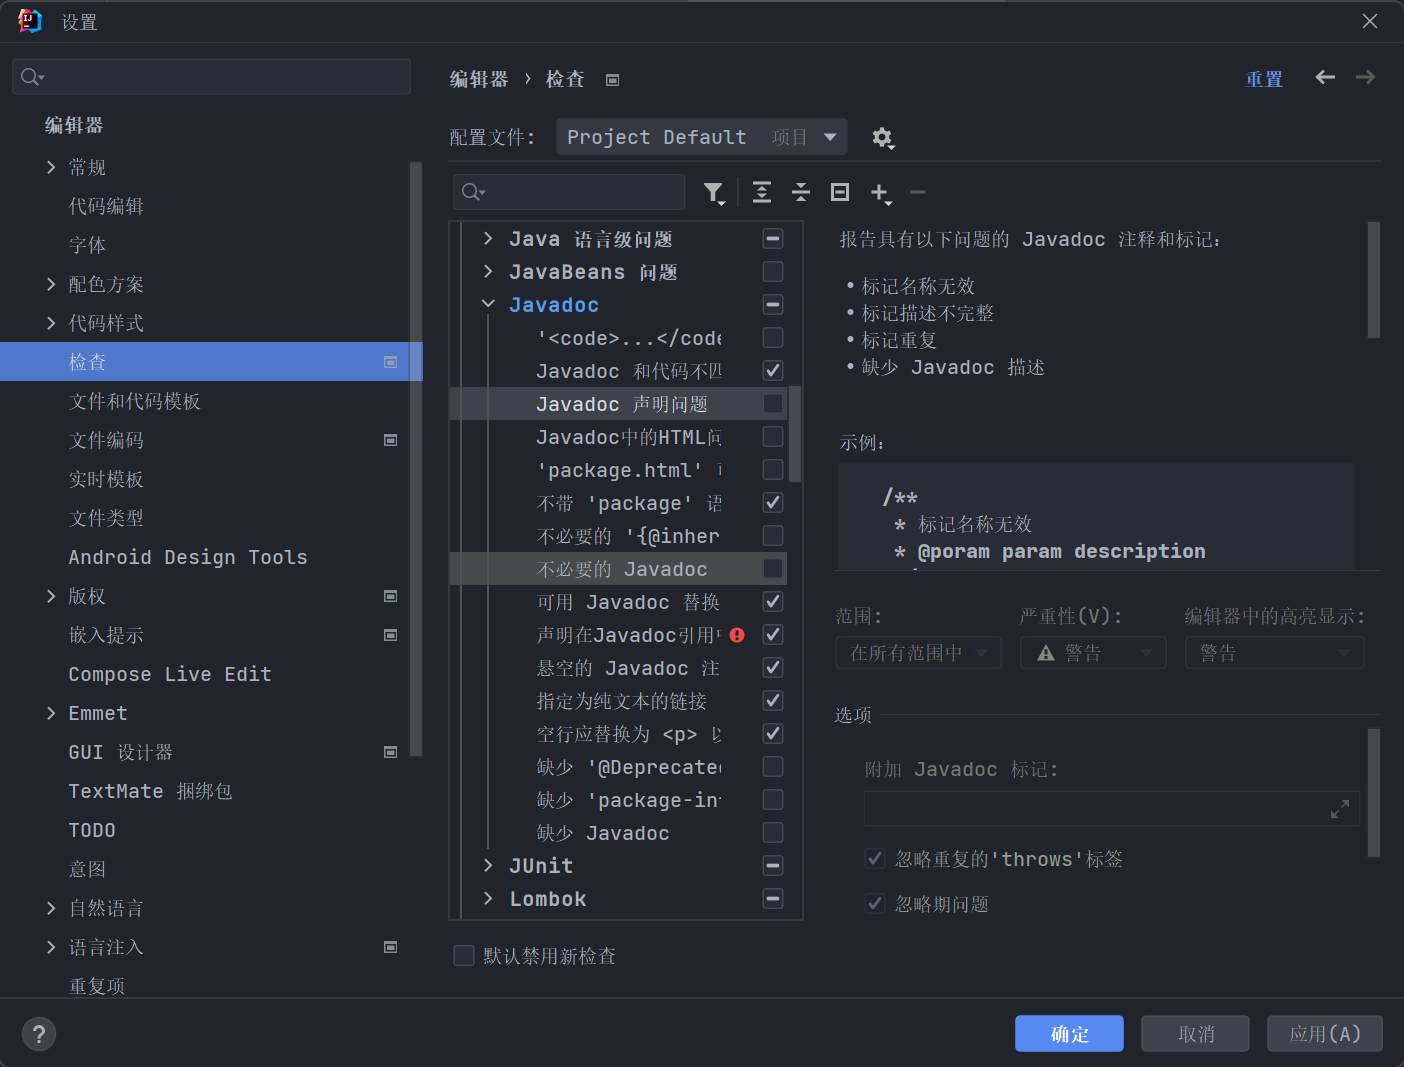Open the help question mark button
Viewport: 1404px width, 1067px height.
(39, 1034)
